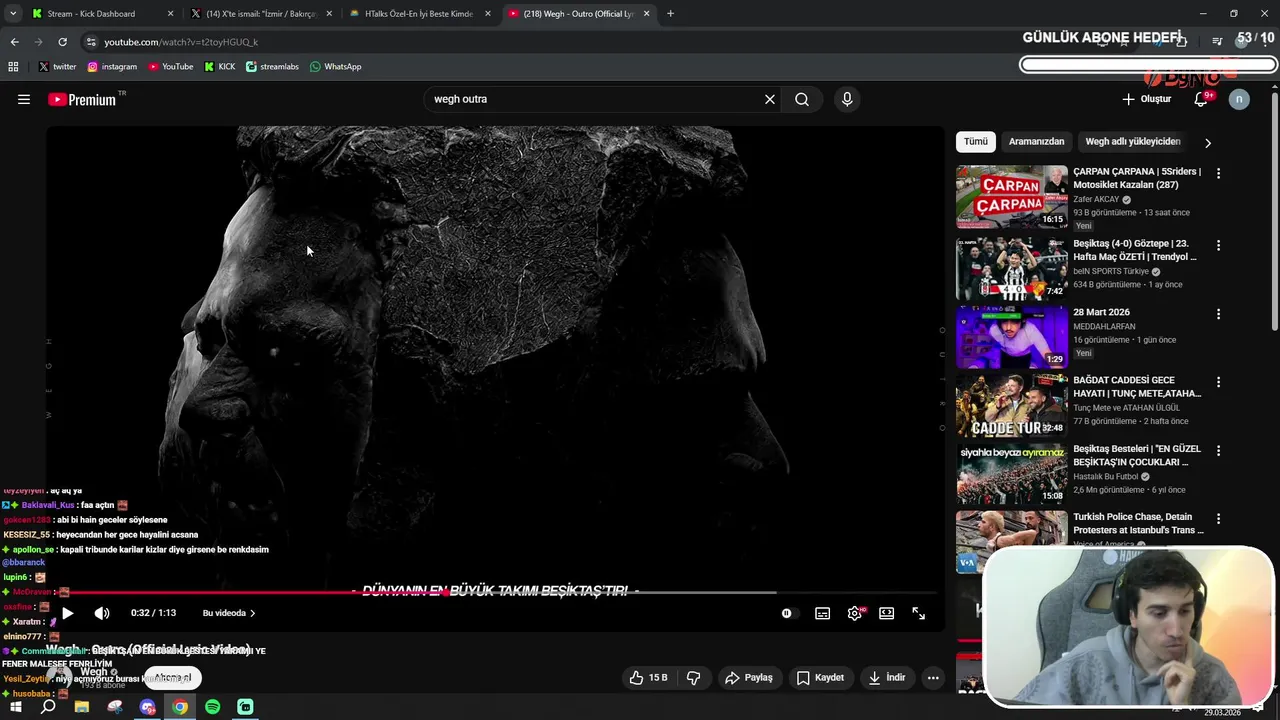Open twitter bookmark

click(x=57, y=67)
